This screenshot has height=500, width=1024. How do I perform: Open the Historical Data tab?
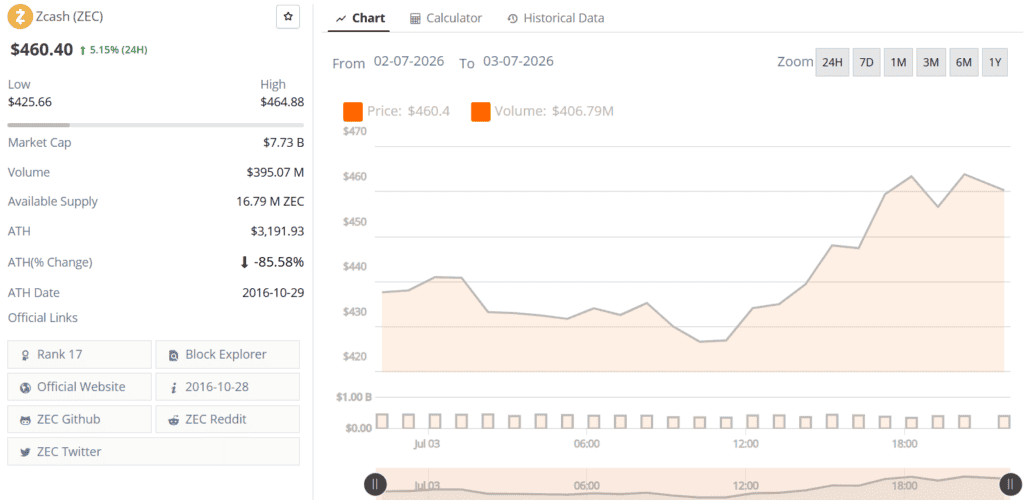click(x=556, y=18)
